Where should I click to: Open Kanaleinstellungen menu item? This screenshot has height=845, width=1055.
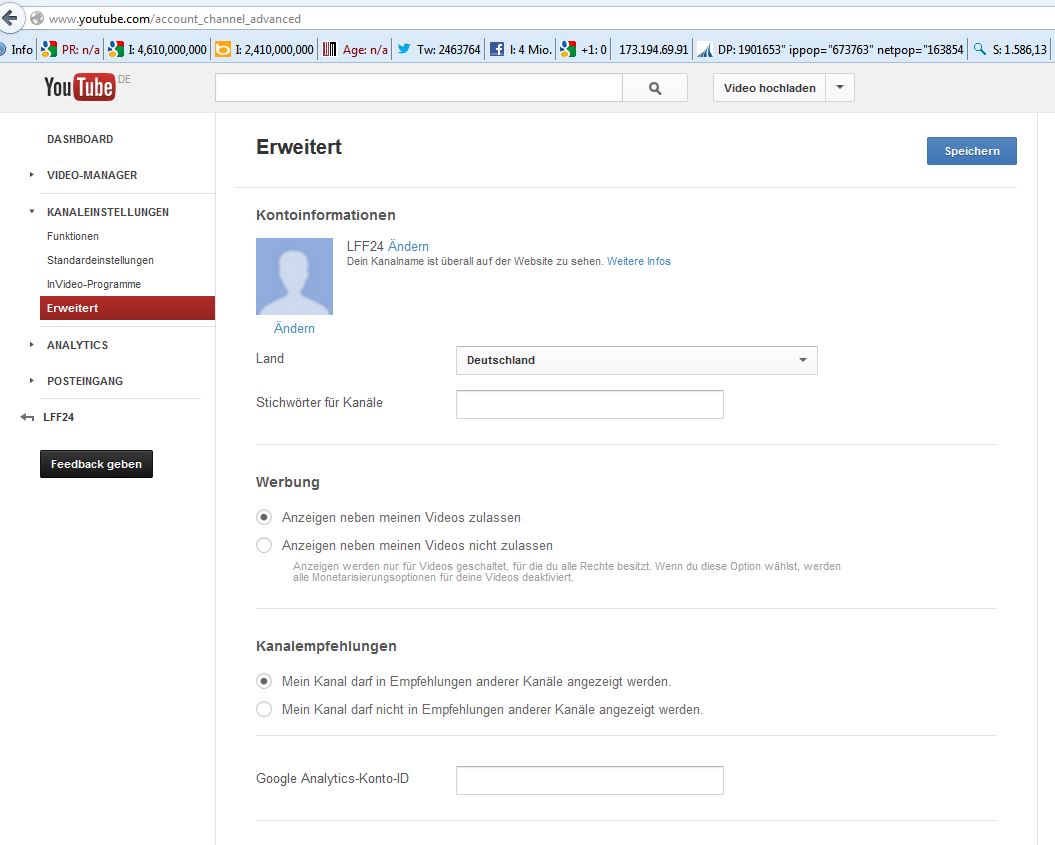pyautogui.click(x=108, y=212)
